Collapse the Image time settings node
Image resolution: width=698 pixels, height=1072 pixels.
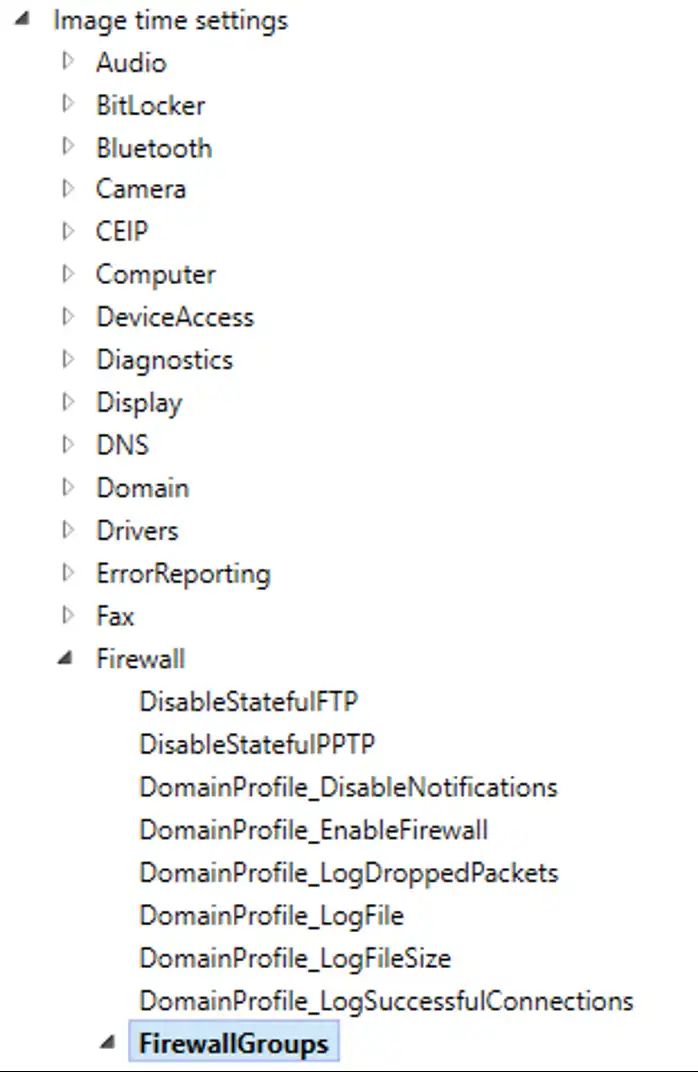click(x=23, y=19)
